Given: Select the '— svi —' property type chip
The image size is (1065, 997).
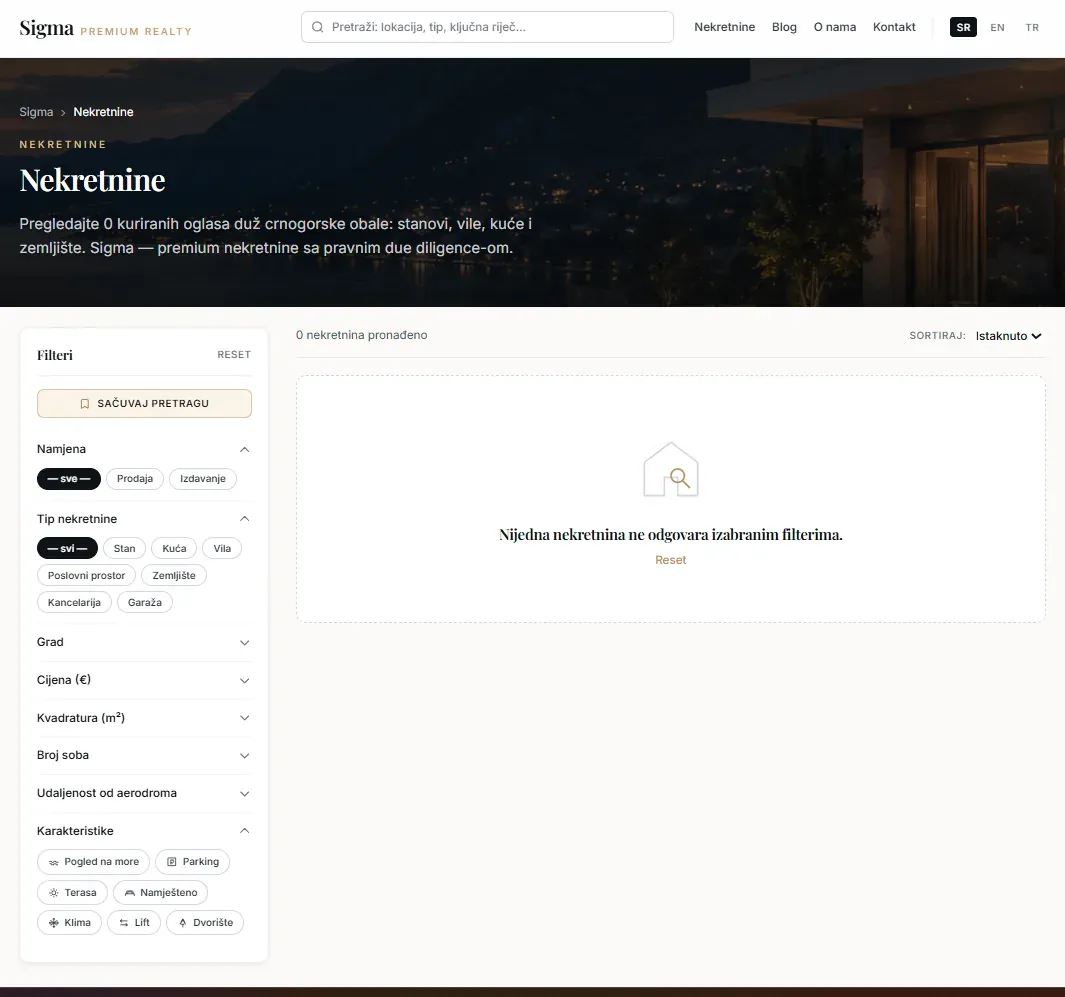Looking at the screenshot, I should click(67, 548).
